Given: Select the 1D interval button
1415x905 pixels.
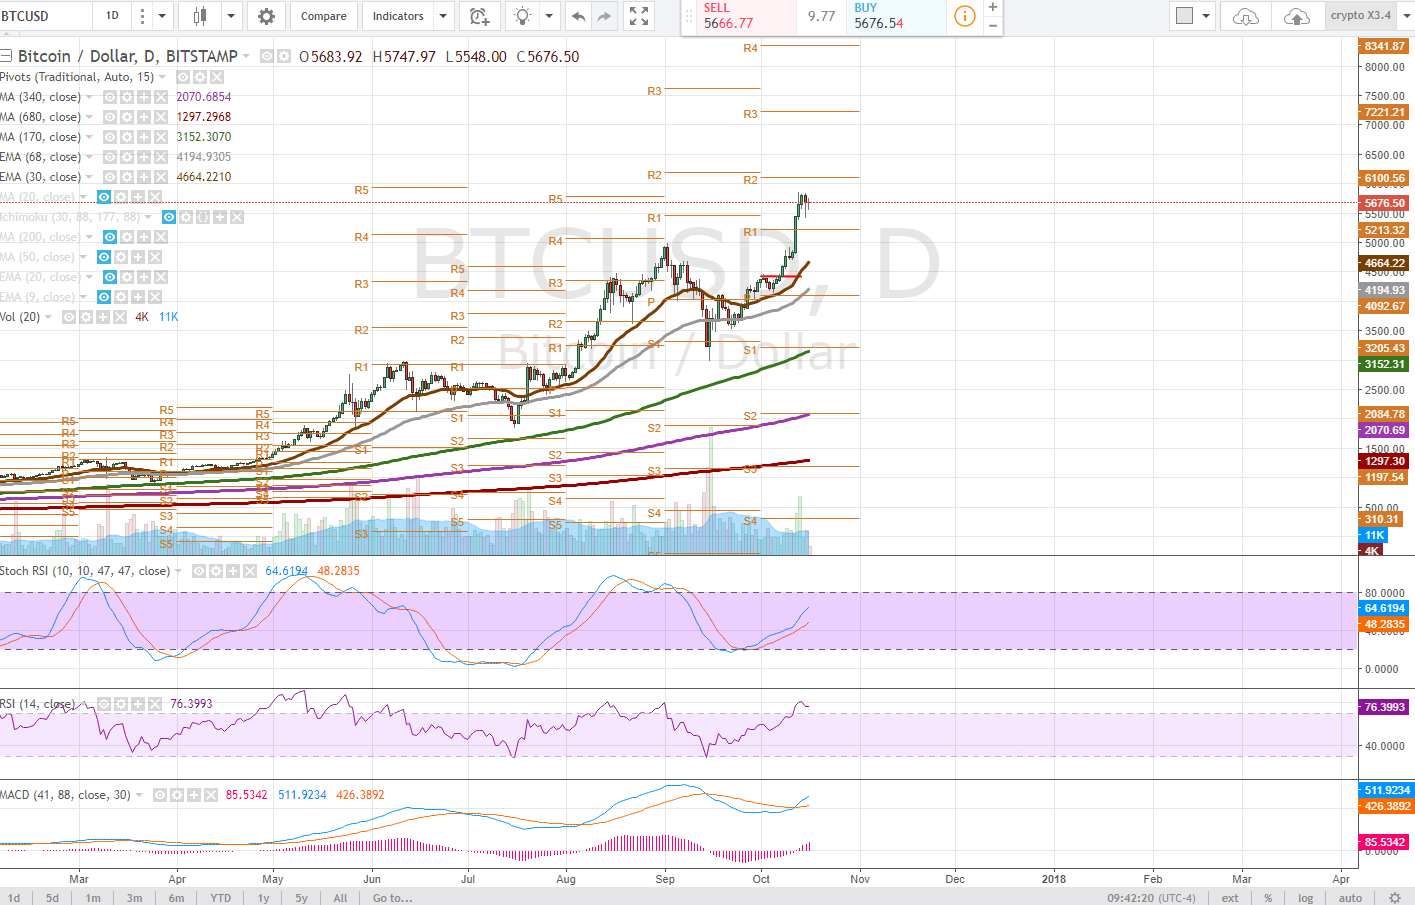Looking at the screenshot, I should (x=112, y=16).
